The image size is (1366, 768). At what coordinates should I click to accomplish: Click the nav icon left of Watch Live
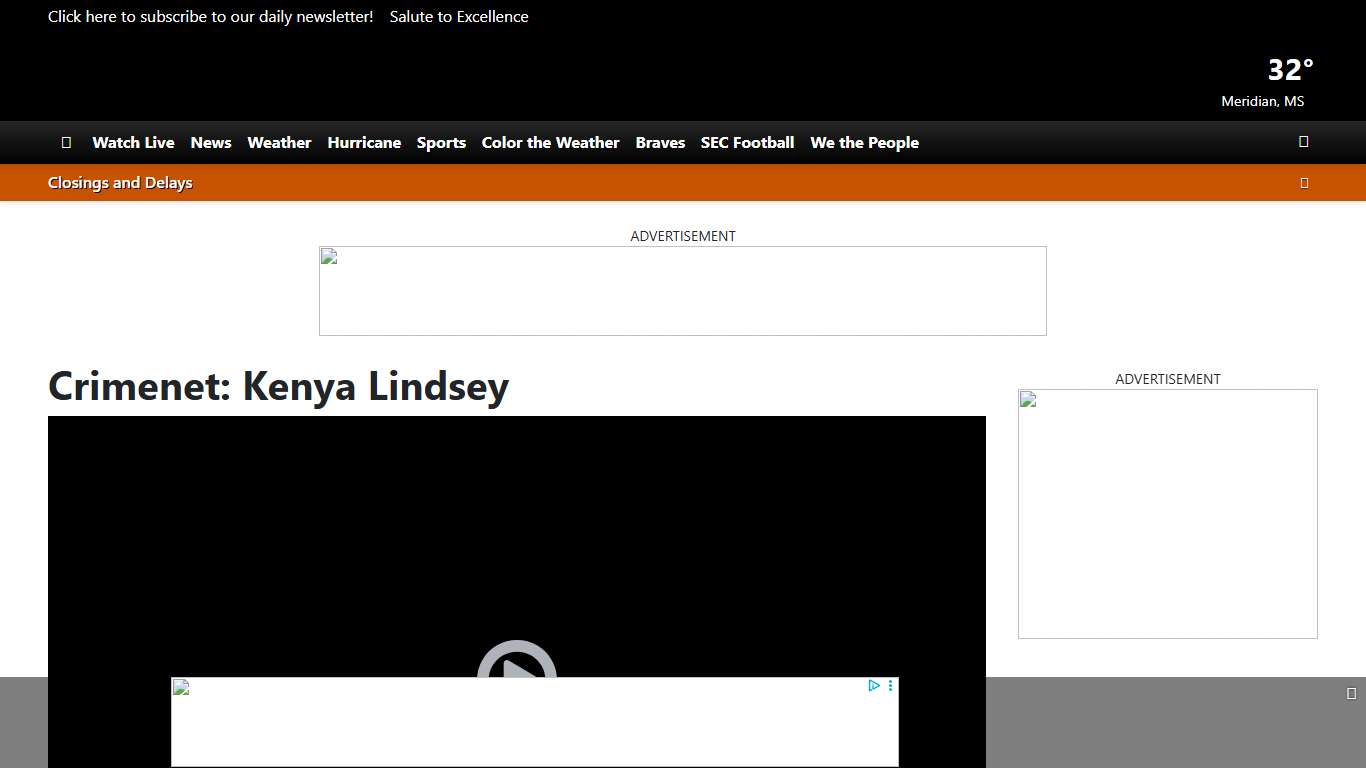tap(66, 143)
